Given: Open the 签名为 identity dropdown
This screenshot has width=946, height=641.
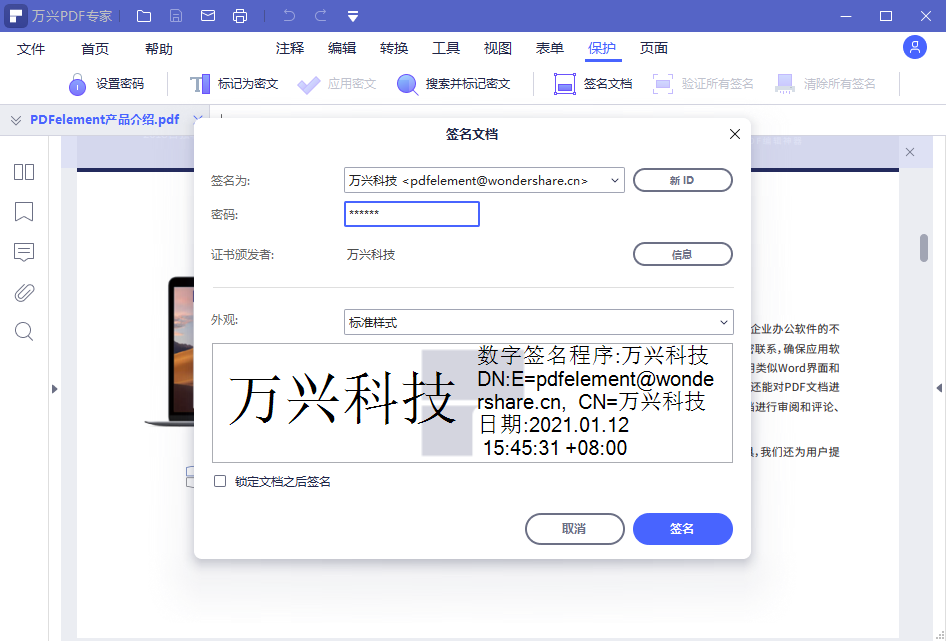Looking at the screenshot, I should pyautogui.click(x=615, y=180).
